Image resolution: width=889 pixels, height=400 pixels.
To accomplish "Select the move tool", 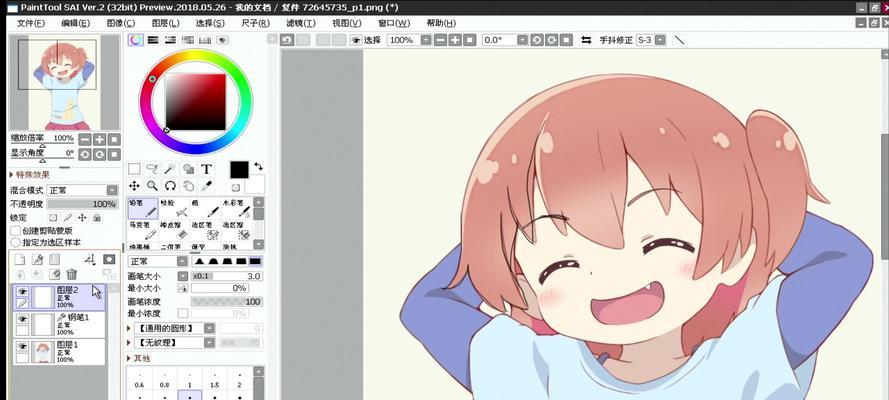I will [x=134, y=186].
